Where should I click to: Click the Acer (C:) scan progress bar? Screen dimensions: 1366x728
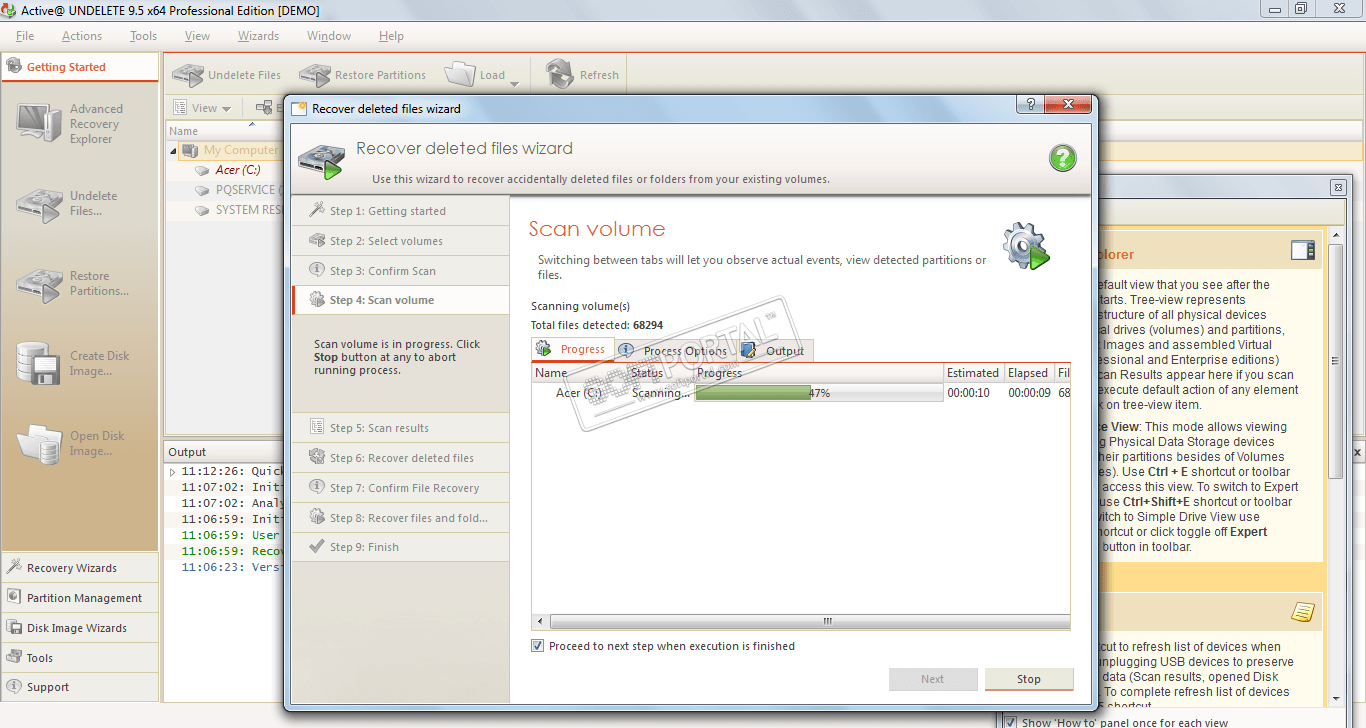819,393
